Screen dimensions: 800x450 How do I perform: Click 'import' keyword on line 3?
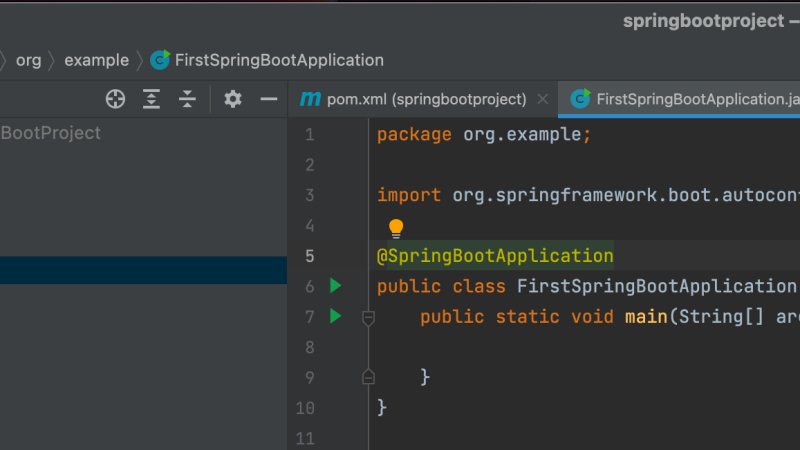[x=409, y=195]
